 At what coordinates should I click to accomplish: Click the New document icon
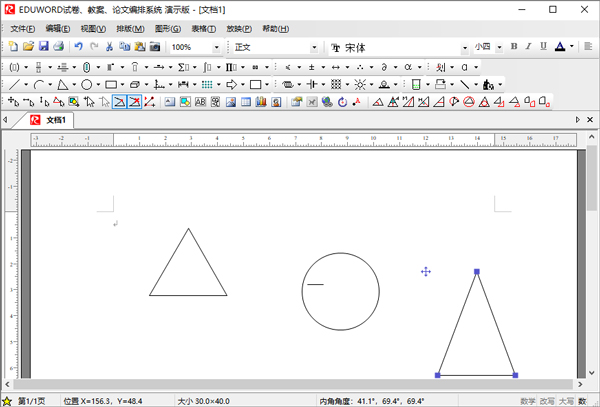[x=13, y=47]
